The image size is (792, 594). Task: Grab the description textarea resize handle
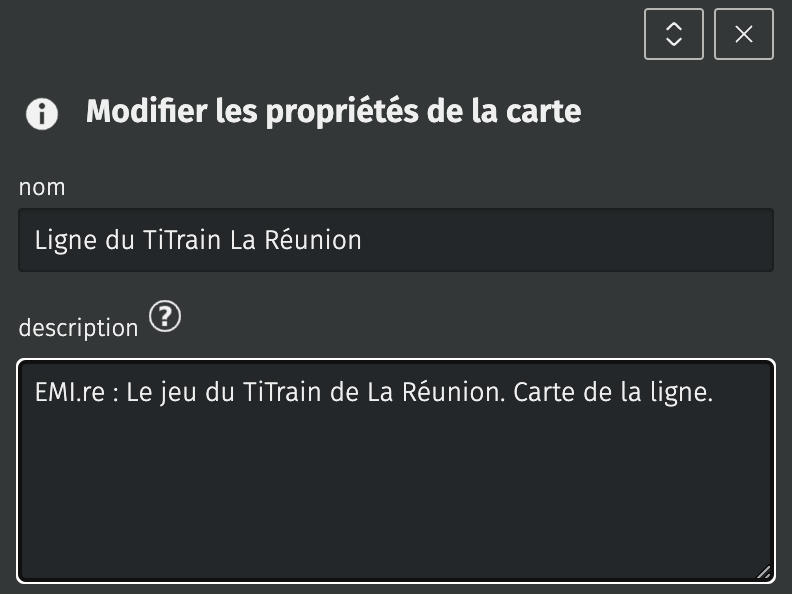point(764,572)
